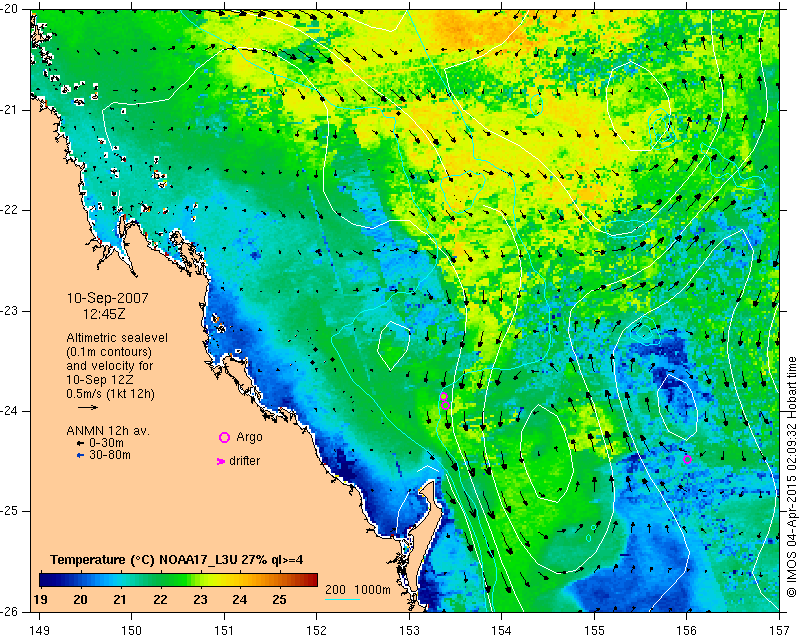Select the lone Argo float marker near 156°E
The width and height of the screenshot is (800, 640).
(x=687, y=459)
